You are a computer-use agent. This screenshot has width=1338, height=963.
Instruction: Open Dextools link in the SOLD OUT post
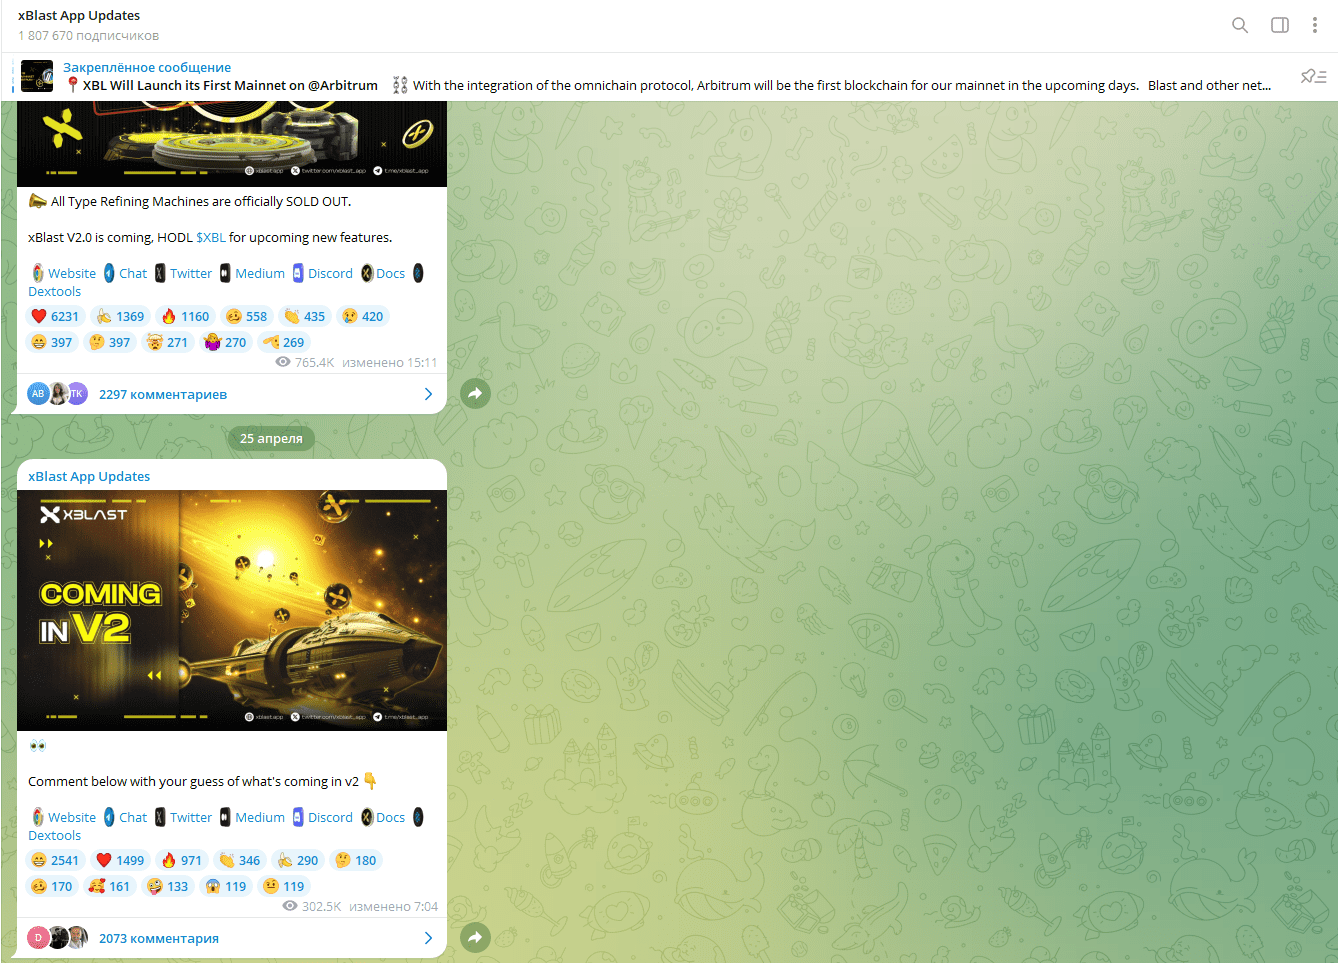tap(54, 291)
